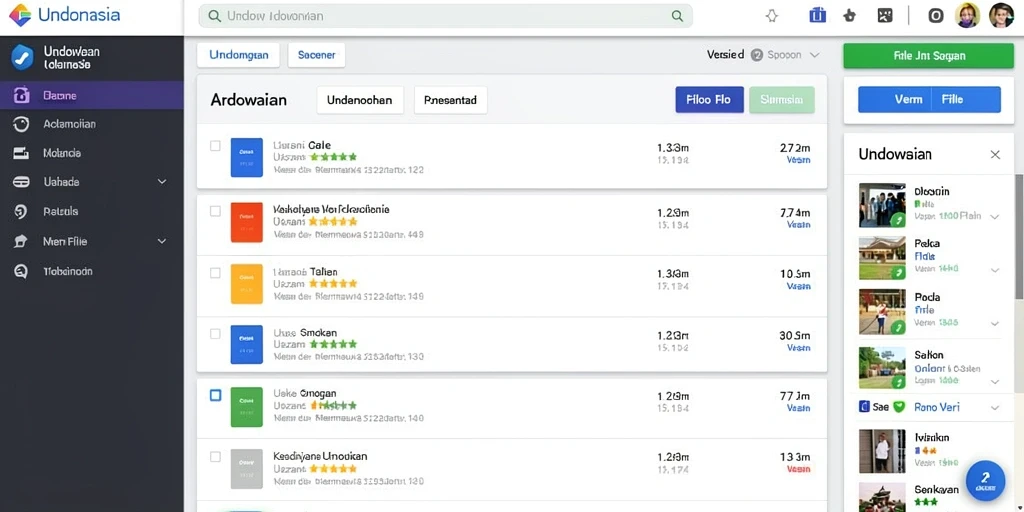Click the blue Filoo Flo button

point(709,100)
